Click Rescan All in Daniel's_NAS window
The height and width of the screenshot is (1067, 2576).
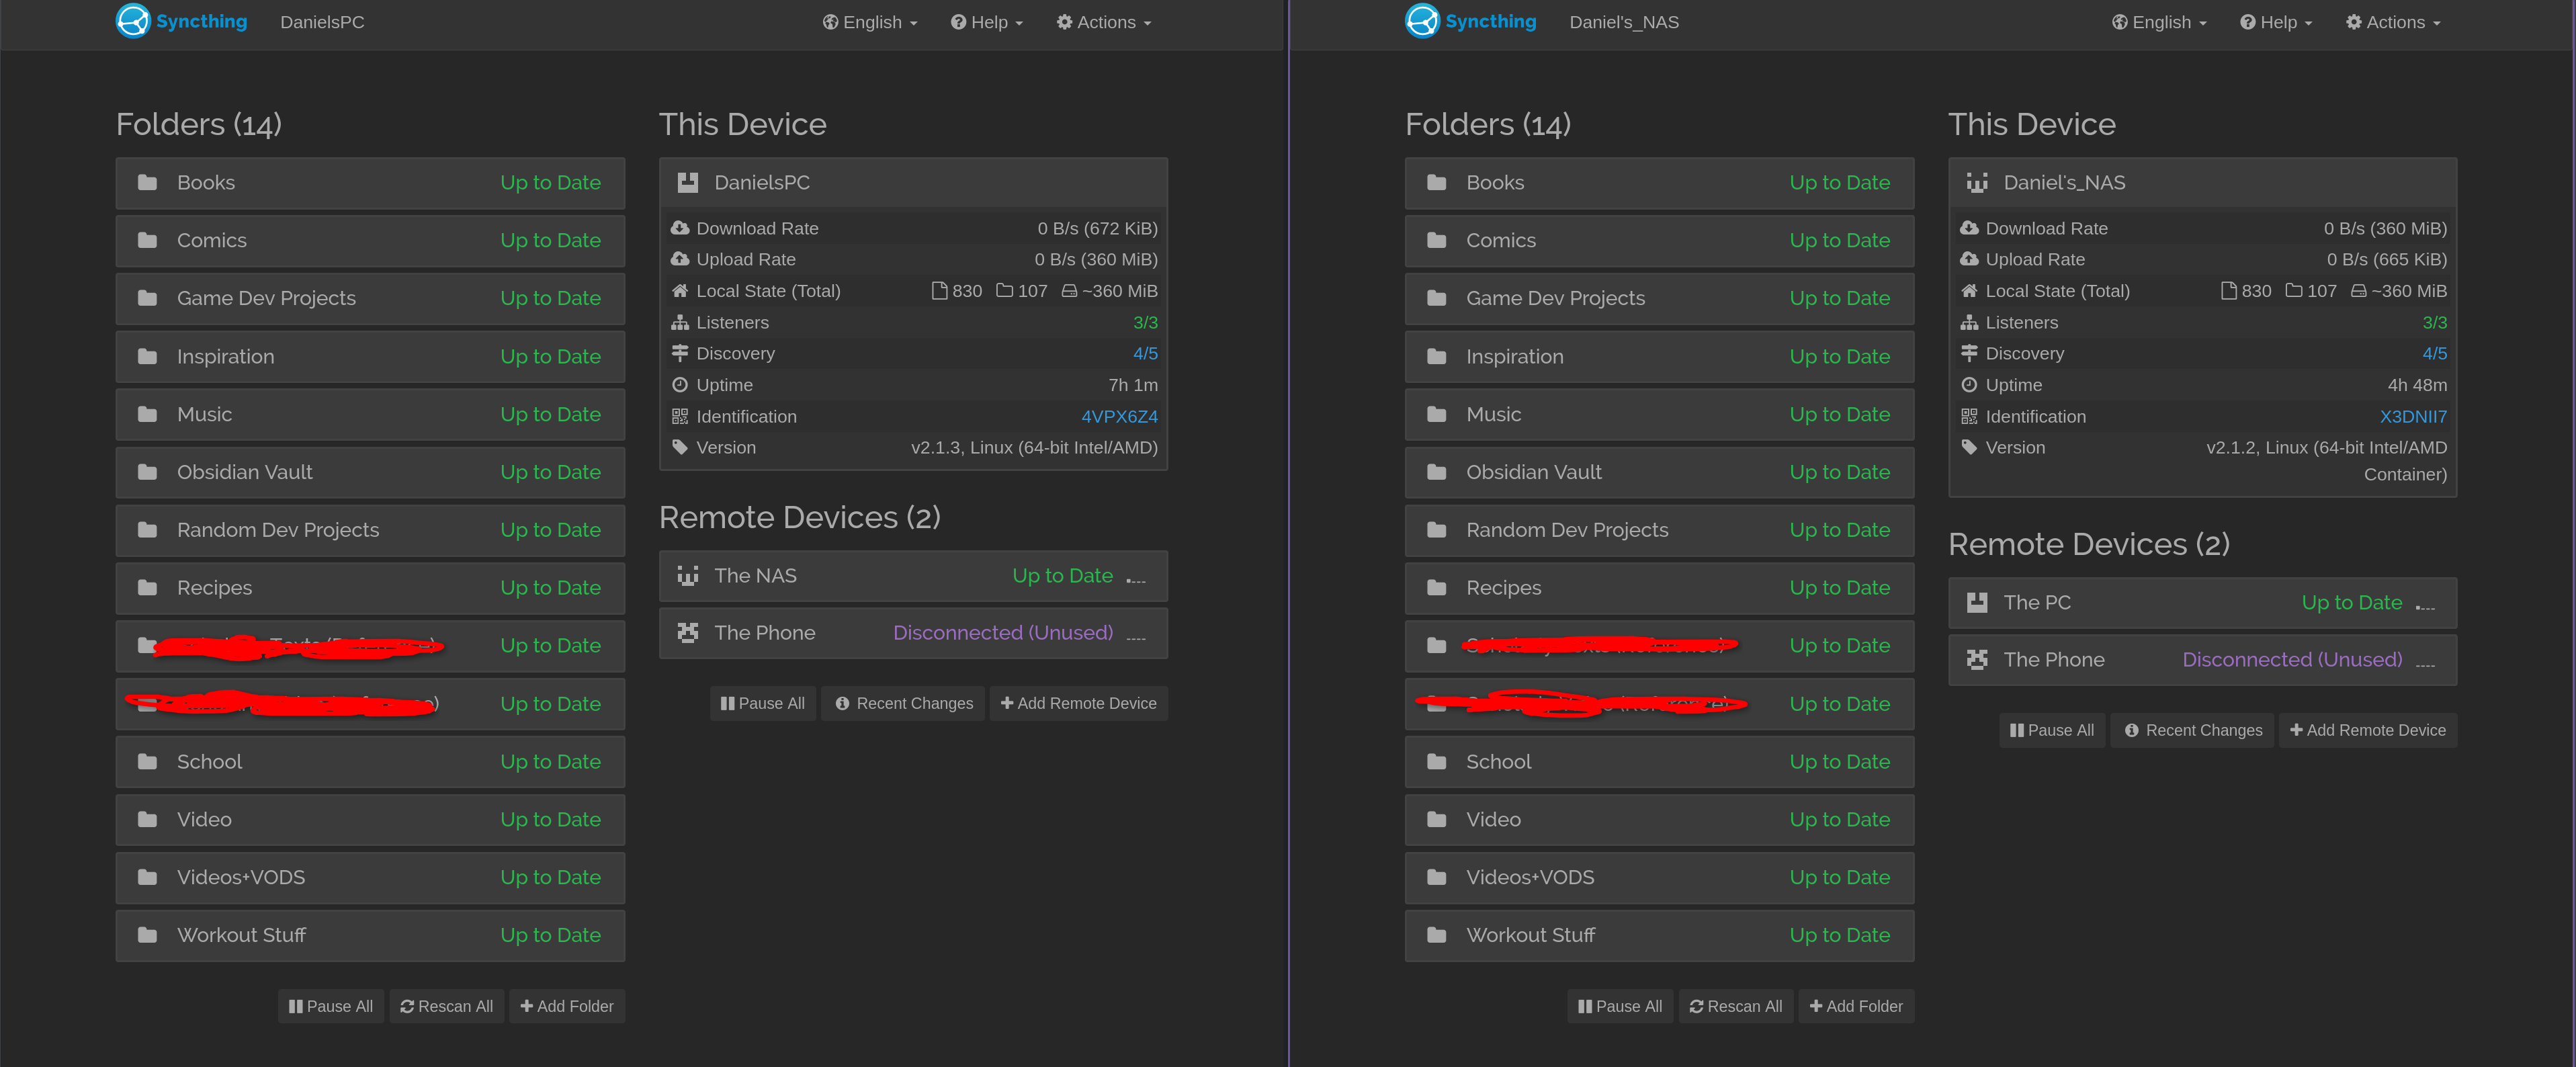[1736, 1007]
